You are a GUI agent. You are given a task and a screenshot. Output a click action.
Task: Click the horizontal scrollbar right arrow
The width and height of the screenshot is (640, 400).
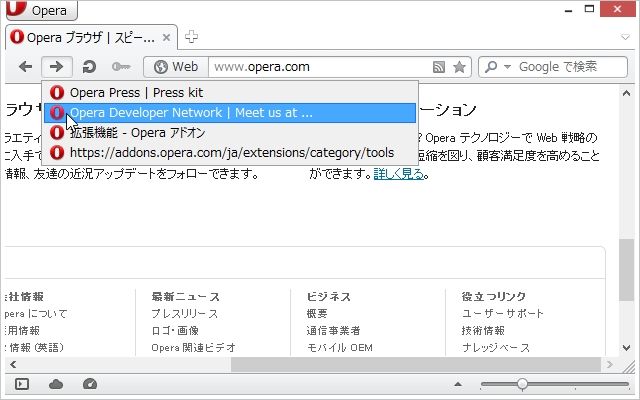[x=610, y=364]
